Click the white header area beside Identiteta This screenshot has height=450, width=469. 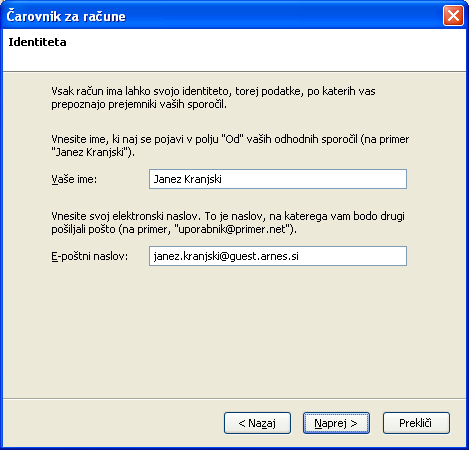click(267, 50)
